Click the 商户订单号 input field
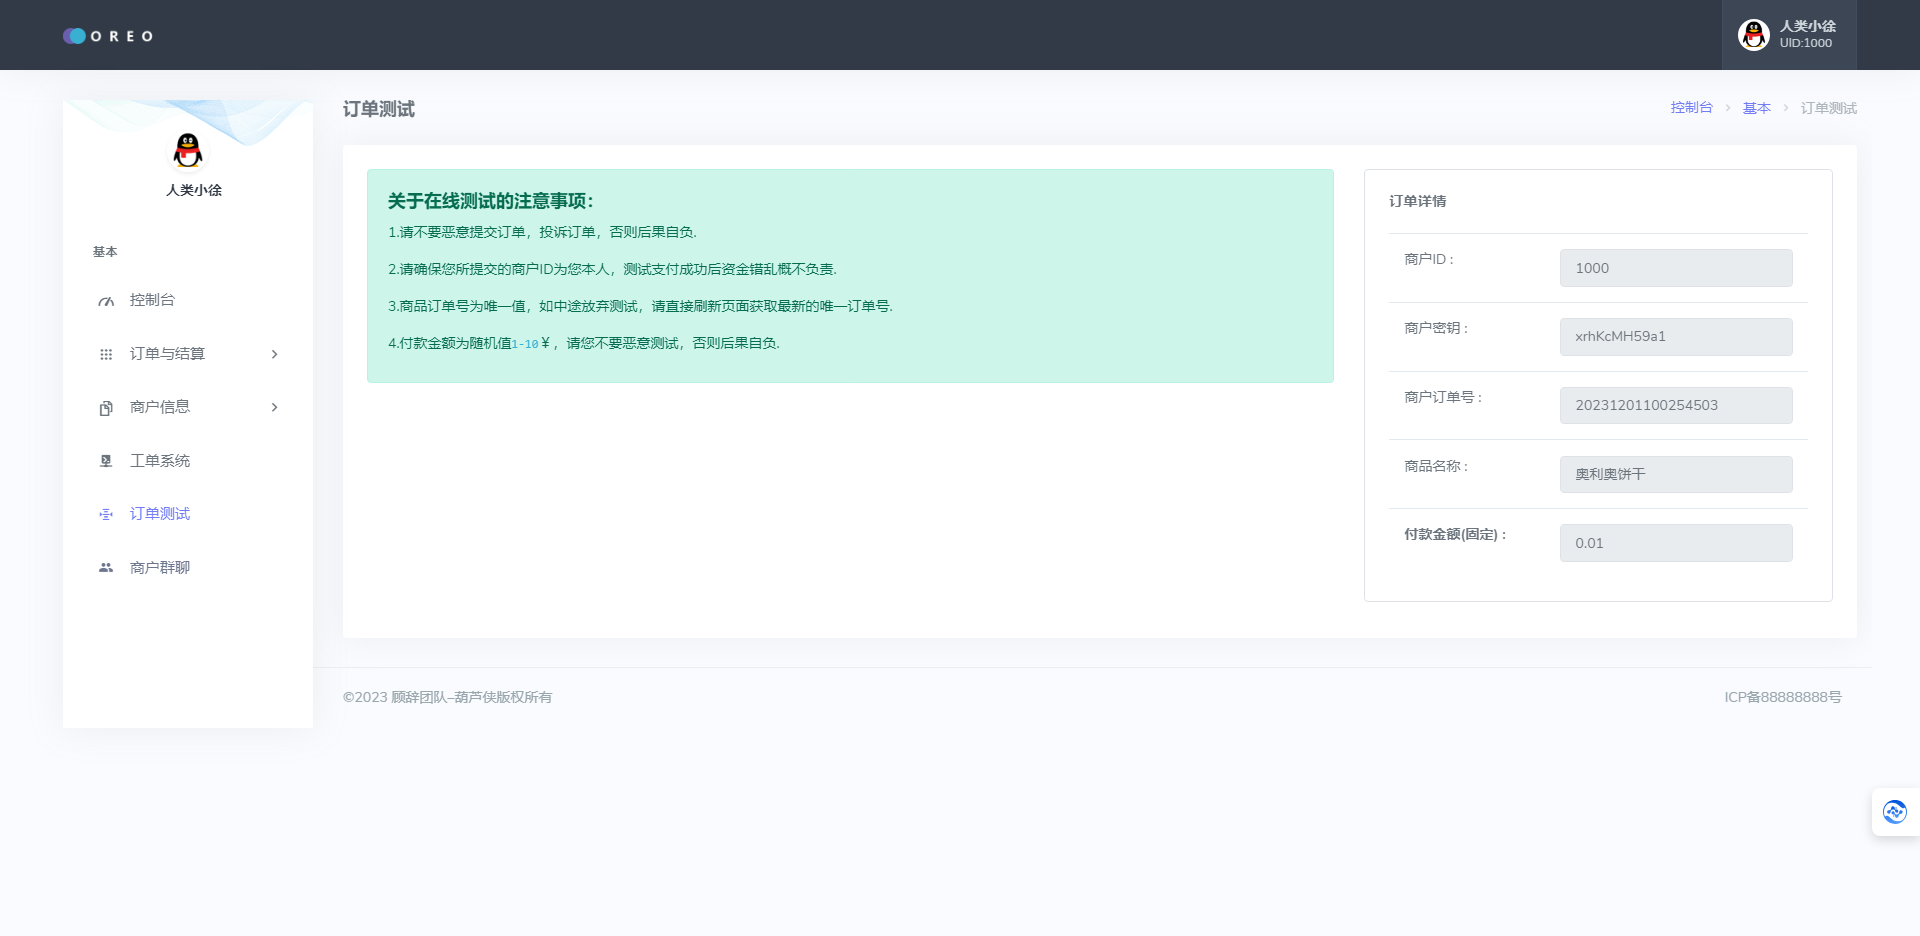This screenshot has height=936, width=1920. (1676, 405)
